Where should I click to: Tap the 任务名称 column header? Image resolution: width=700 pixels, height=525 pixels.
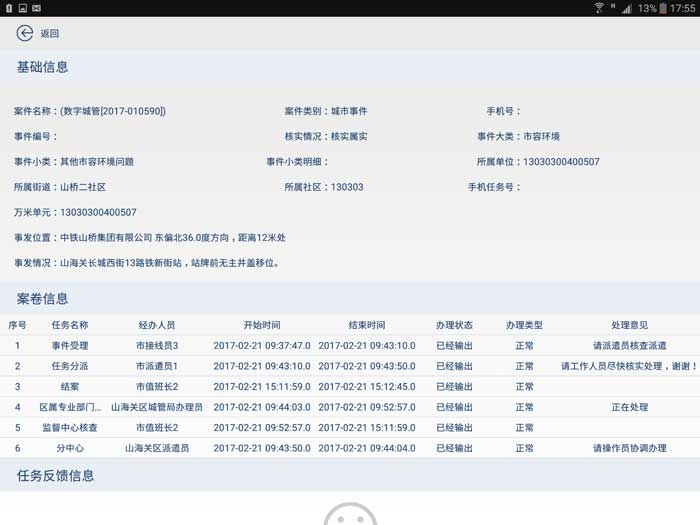70,325
